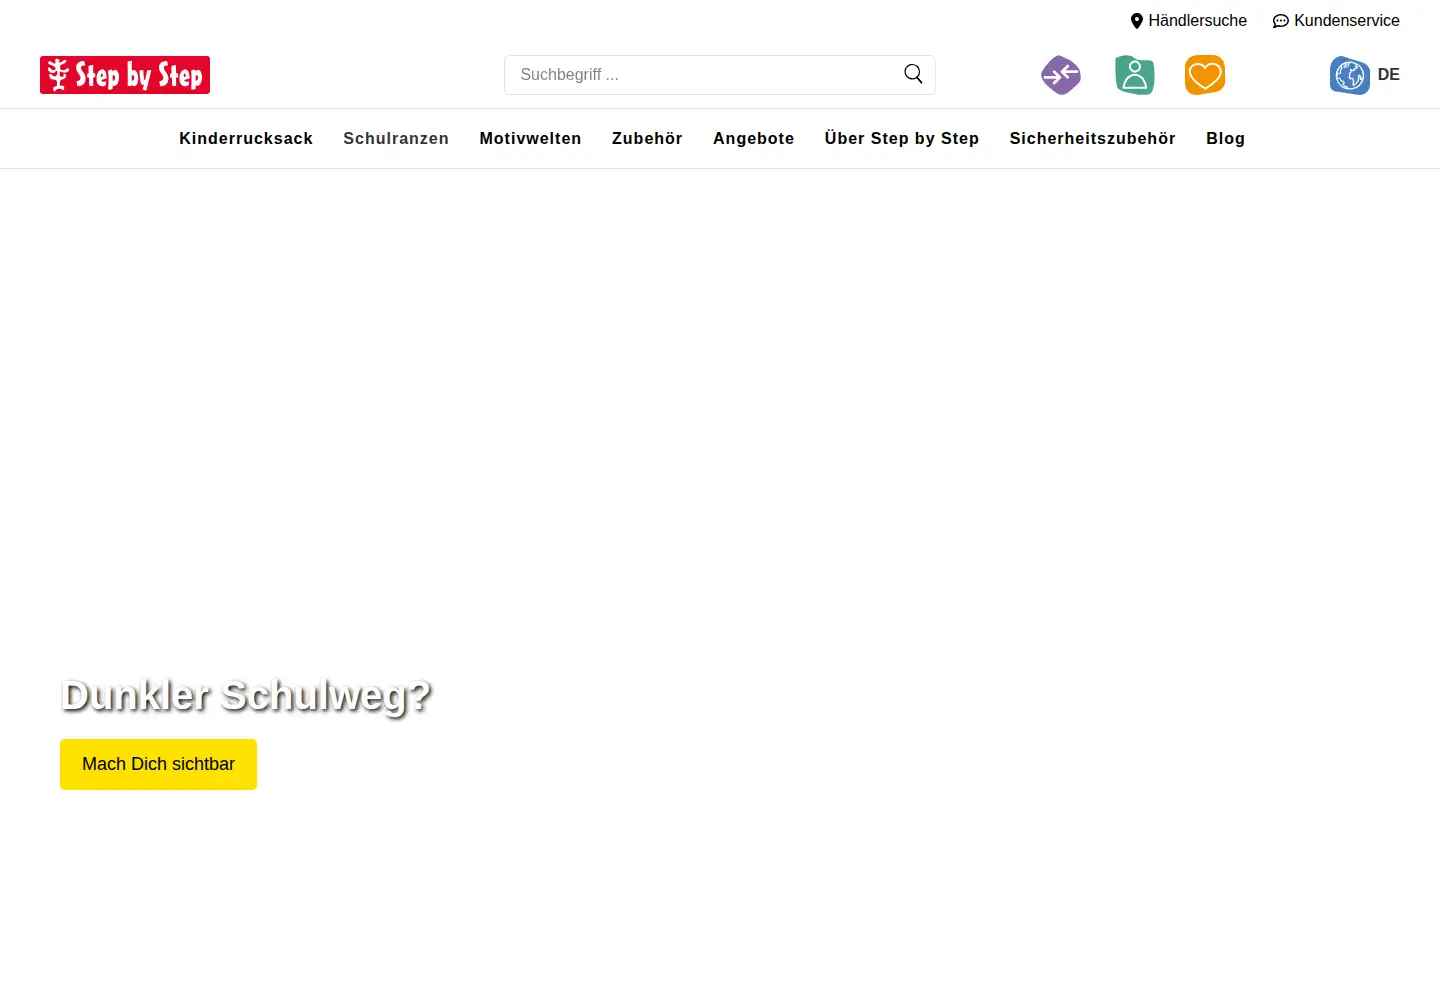Open Händlersuche dealer search link

1189,20
